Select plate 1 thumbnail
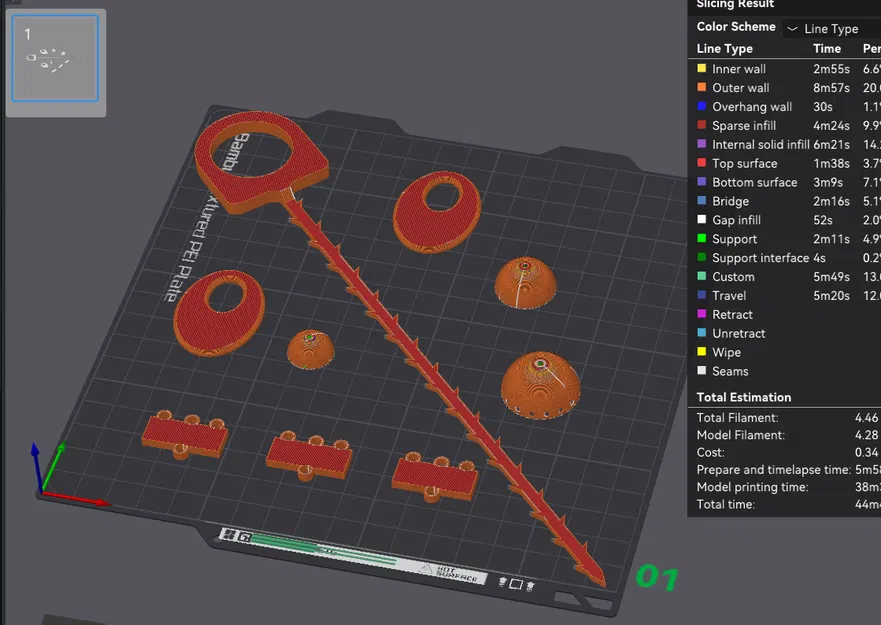The height and width of the screenshot is (625, 881). (x=55, y=58)
